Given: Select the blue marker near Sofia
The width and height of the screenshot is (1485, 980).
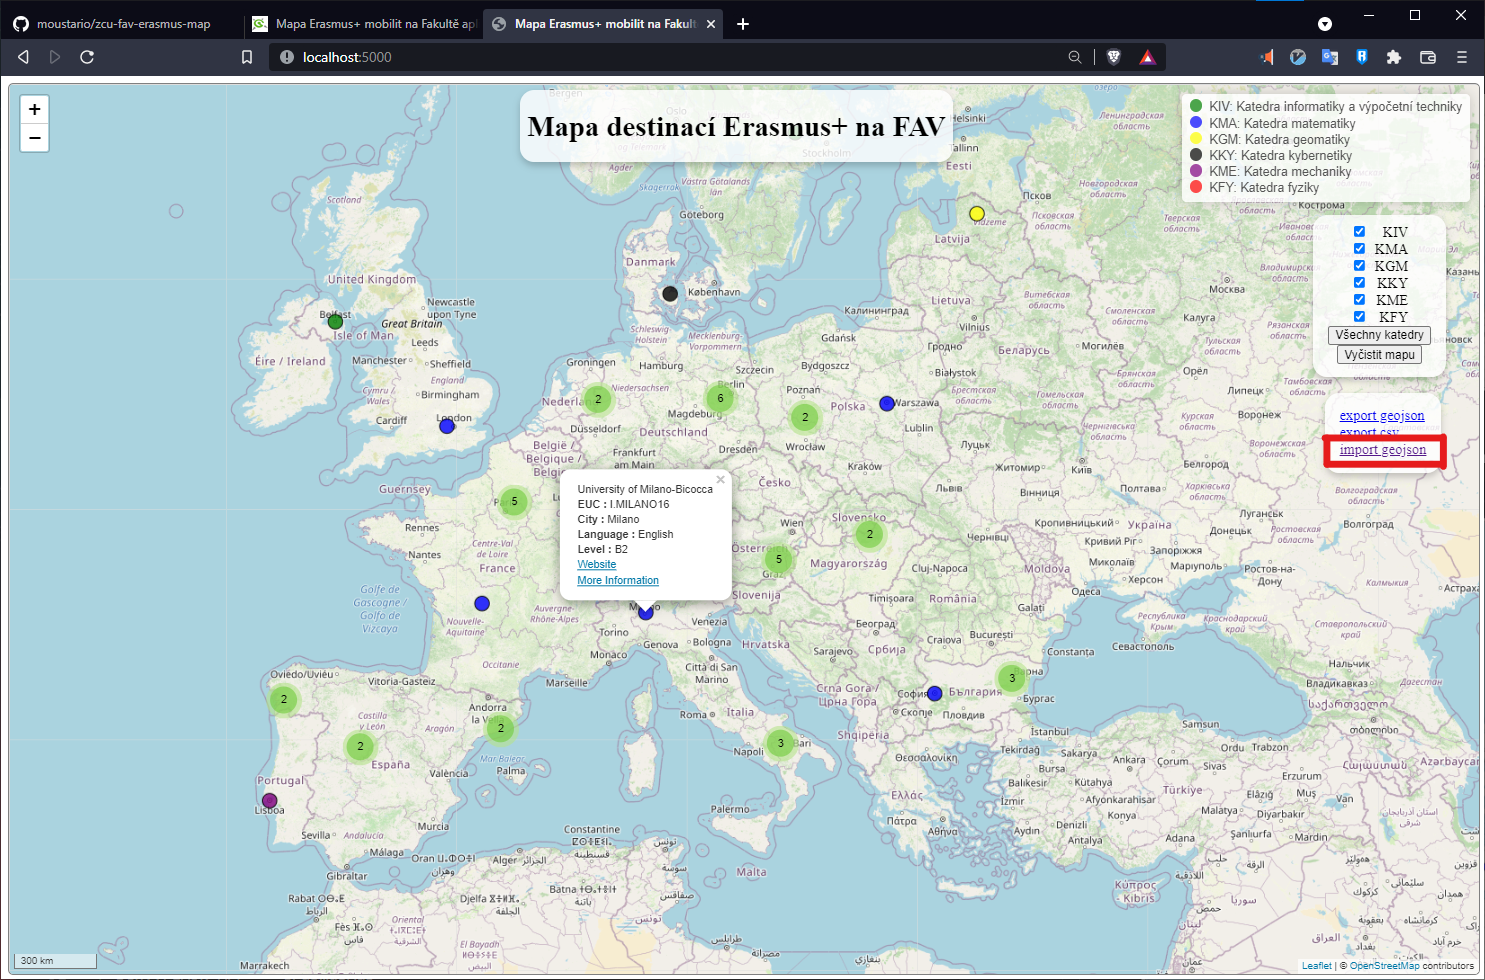Looking at the screenshot, I should pyautogui.click(x=935, y=694).
